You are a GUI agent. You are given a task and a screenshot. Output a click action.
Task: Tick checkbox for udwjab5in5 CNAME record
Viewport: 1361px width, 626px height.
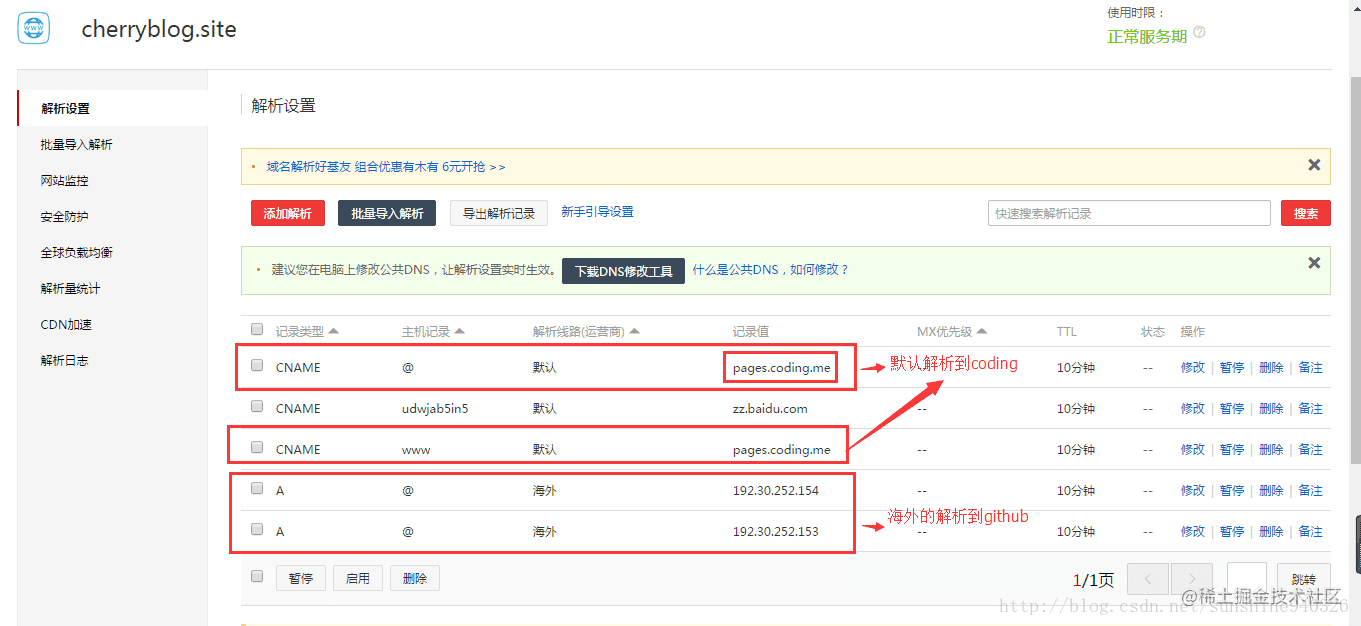[x=257, y=406]
